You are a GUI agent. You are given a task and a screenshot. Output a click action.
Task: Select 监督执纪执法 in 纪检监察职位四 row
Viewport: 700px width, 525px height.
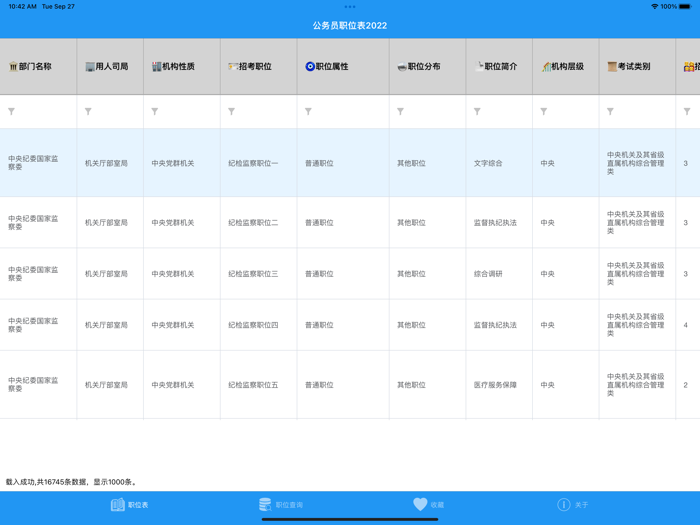tap(495, 325)
